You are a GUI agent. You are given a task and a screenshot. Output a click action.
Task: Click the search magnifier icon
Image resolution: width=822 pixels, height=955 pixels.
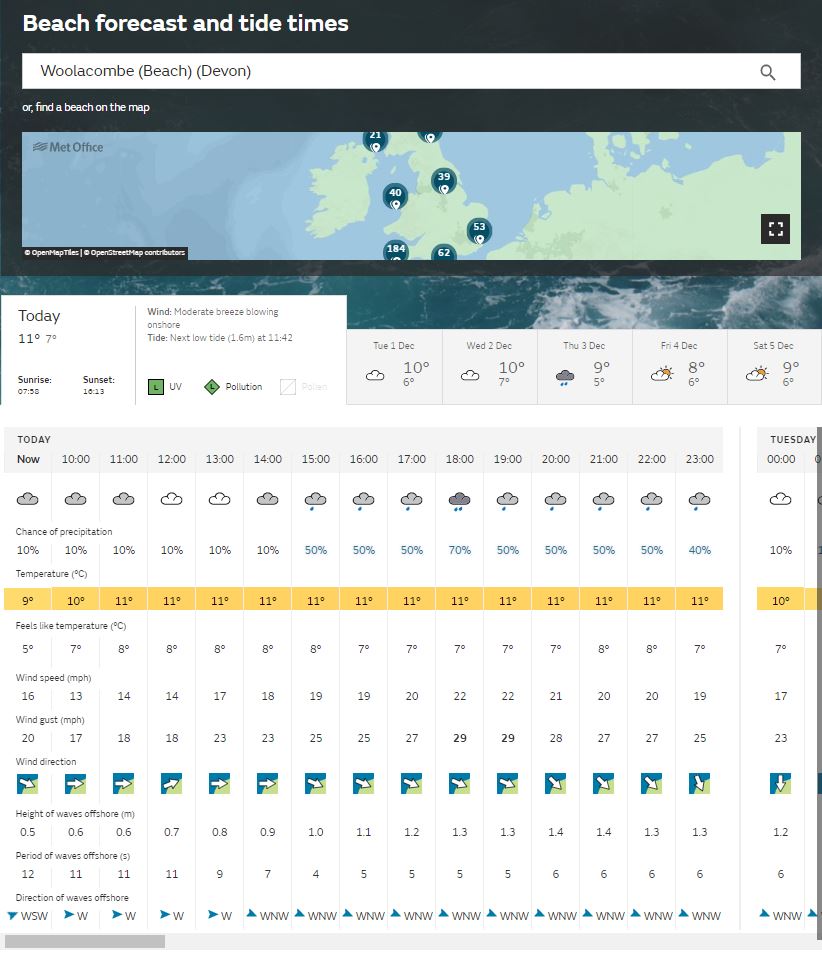[x=767, y=72]
